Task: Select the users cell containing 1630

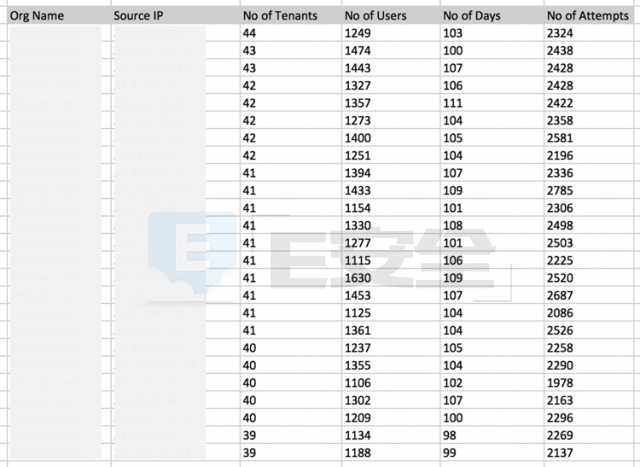Action: click(x=391, y=278)
